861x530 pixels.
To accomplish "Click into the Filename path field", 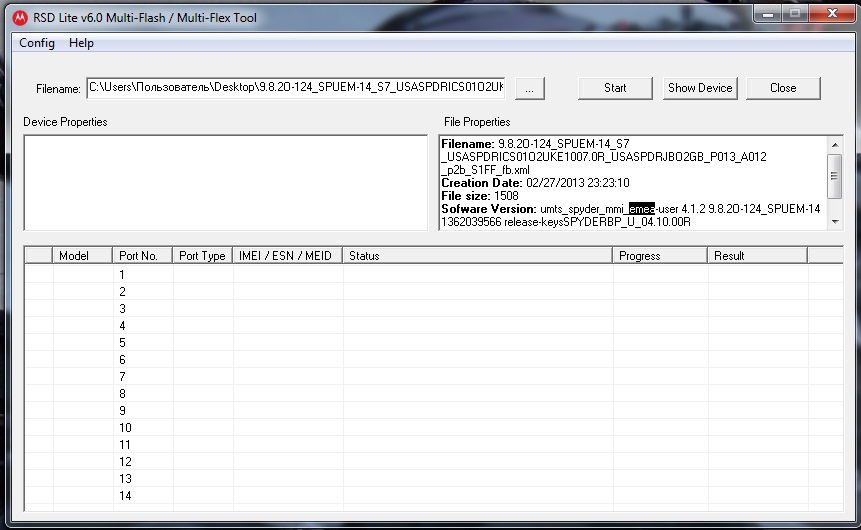I will click(296, 87).
